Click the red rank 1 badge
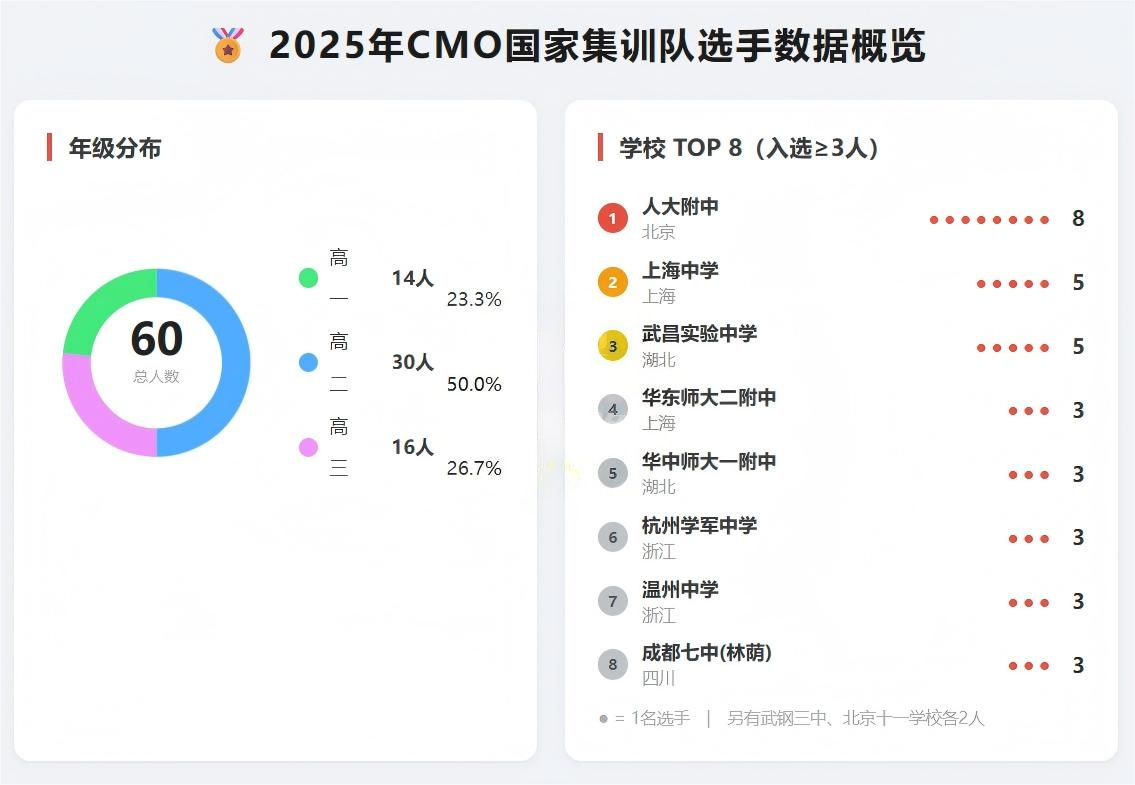The image size is (1135, 785). click(x=613, y=218)
